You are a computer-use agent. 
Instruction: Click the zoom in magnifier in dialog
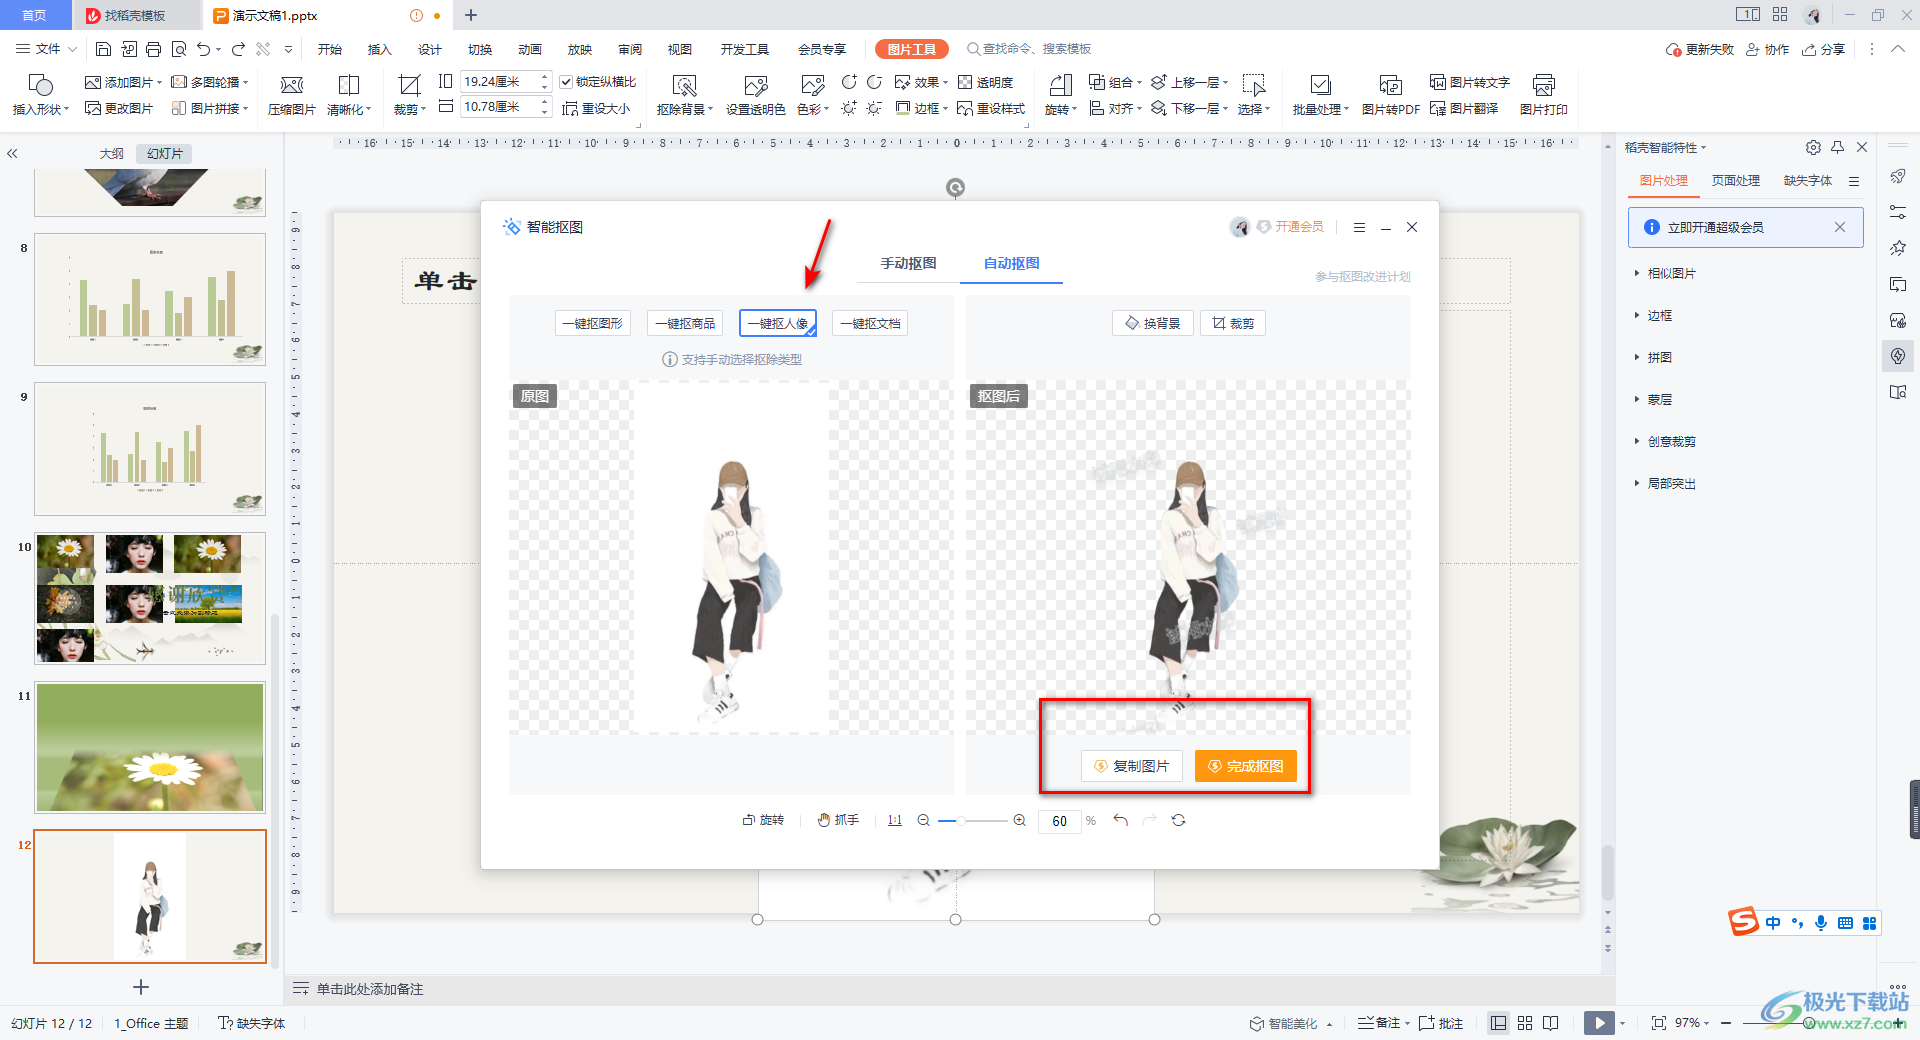point(1019,820)
